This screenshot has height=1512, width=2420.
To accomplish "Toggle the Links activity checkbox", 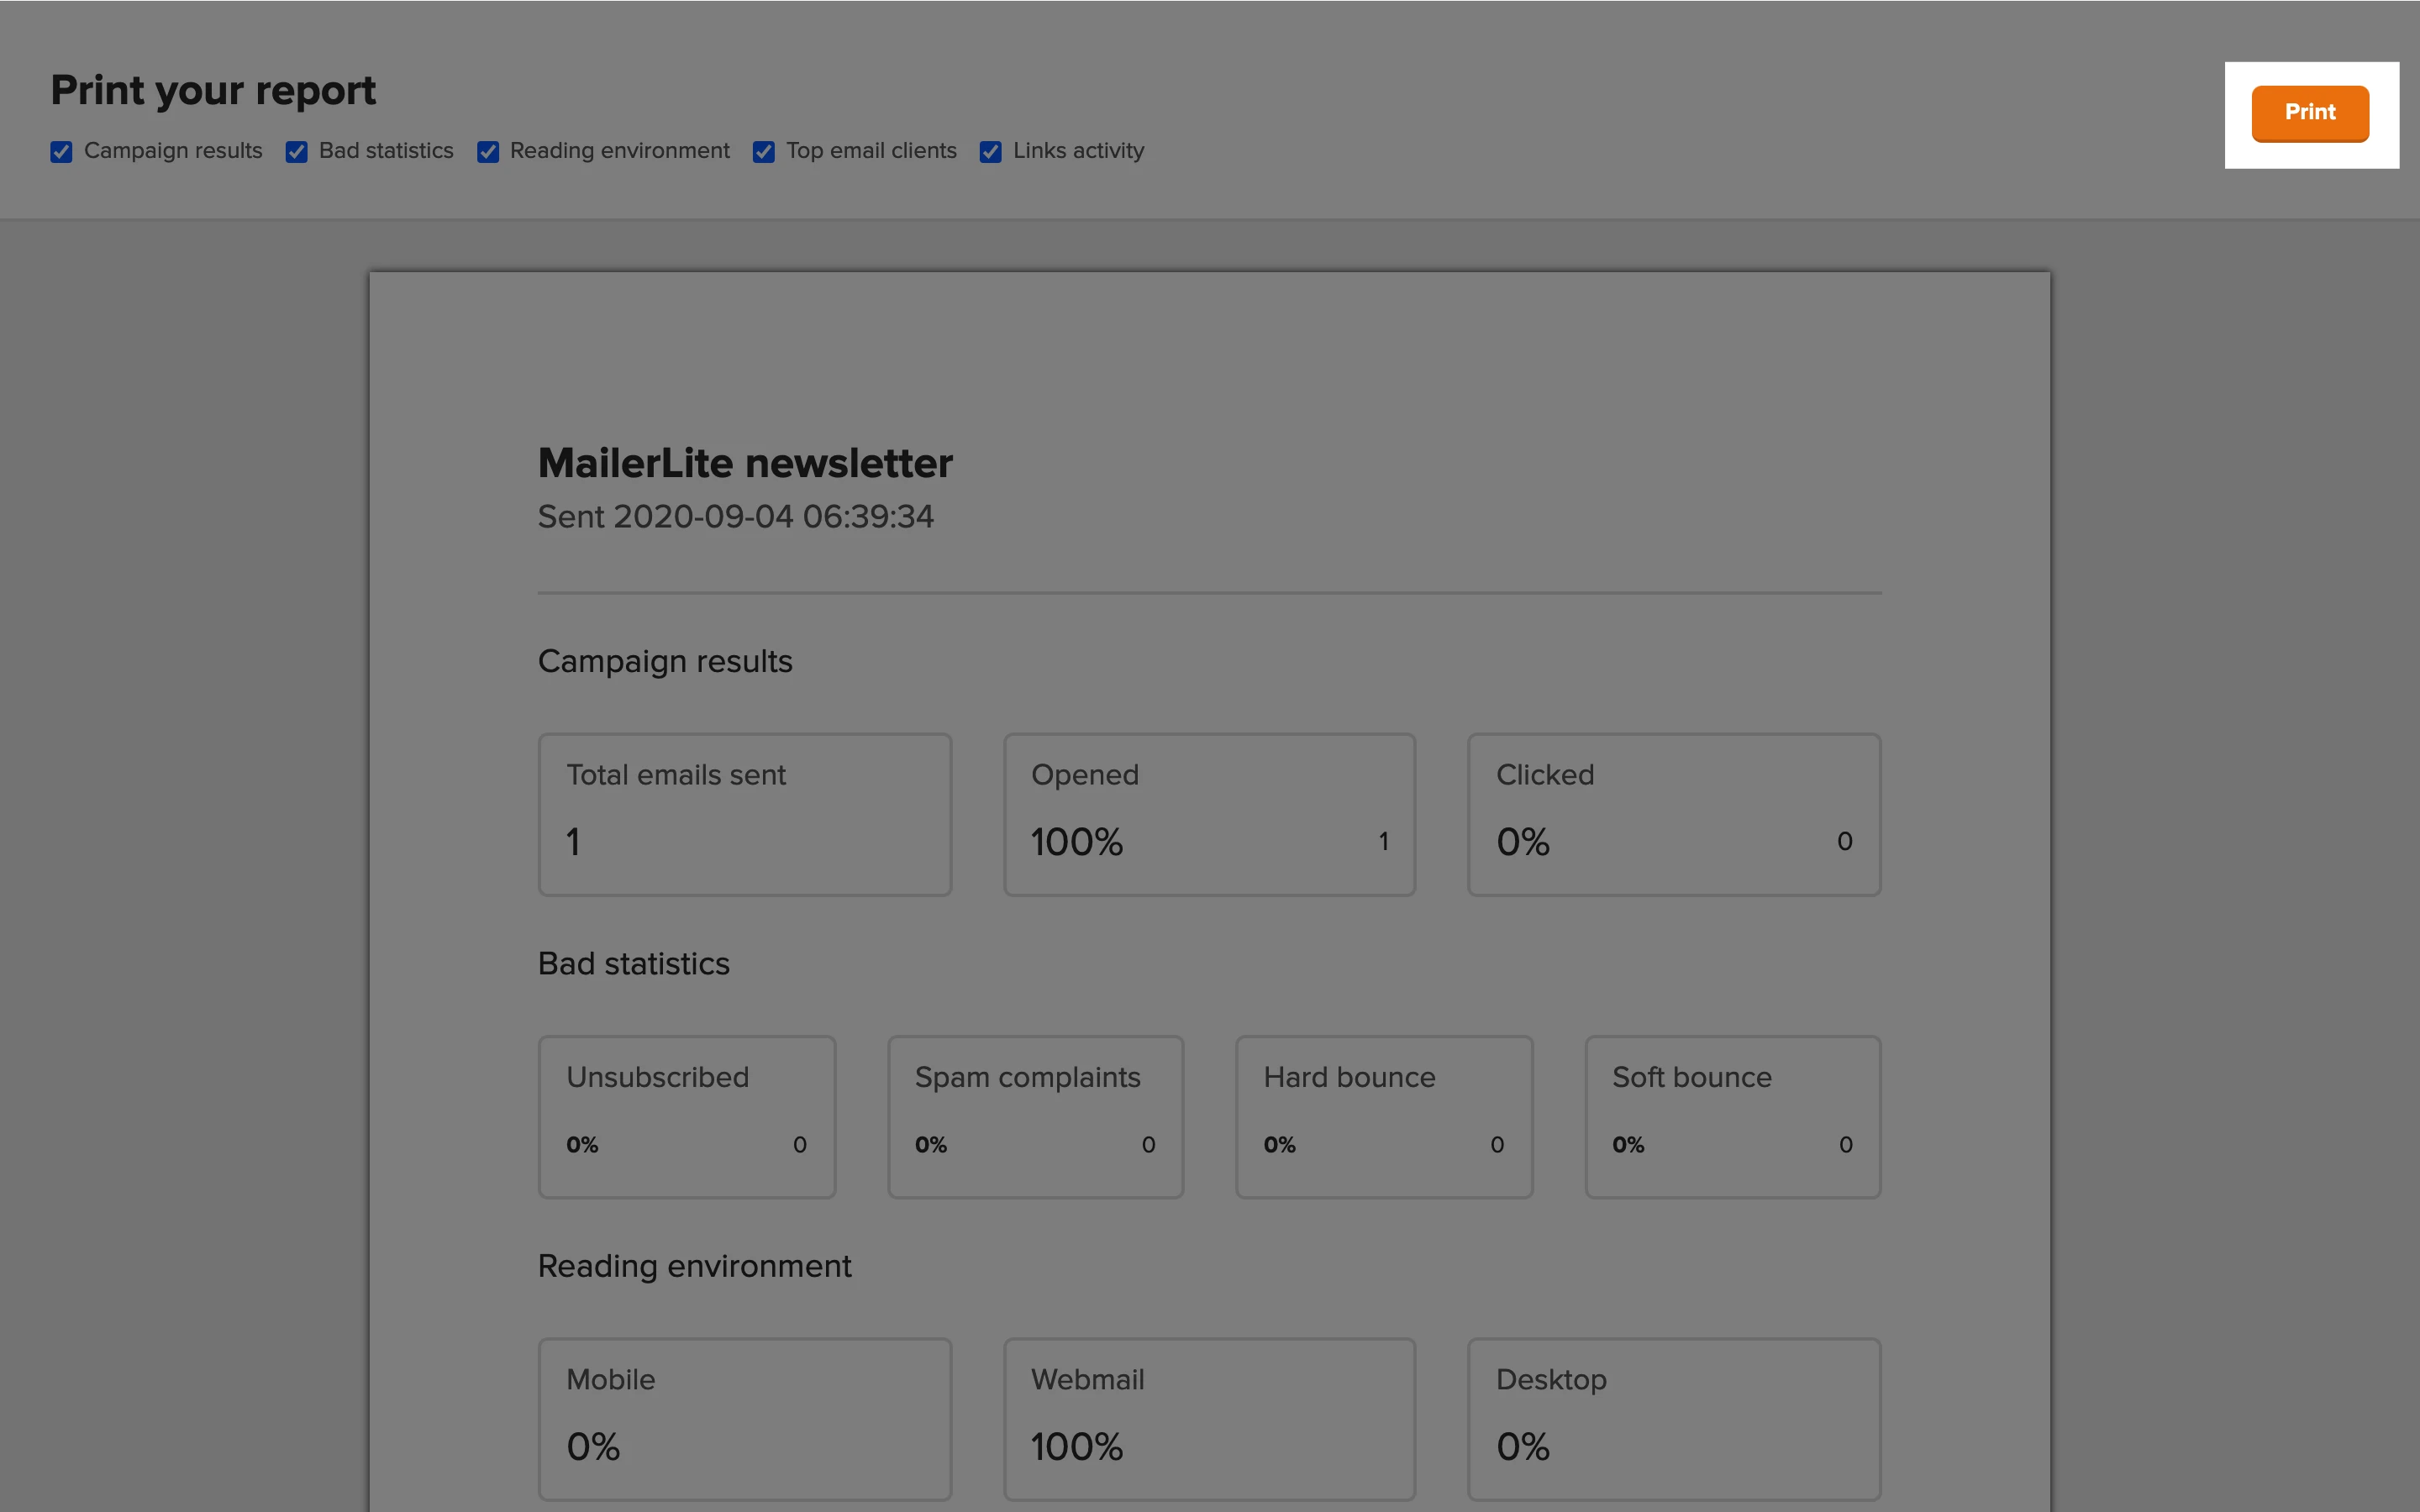I will coord(990,152).
